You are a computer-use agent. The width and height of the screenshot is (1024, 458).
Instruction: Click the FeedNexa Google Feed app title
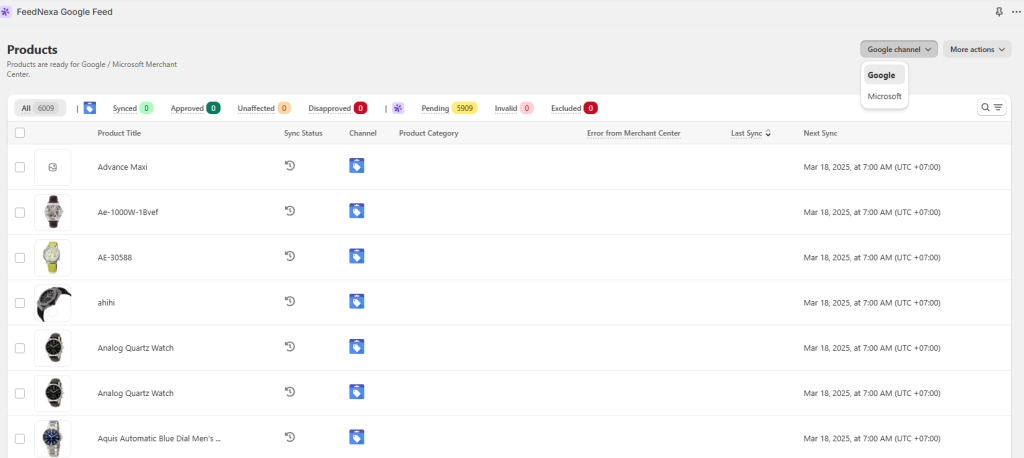pos(65,12)
